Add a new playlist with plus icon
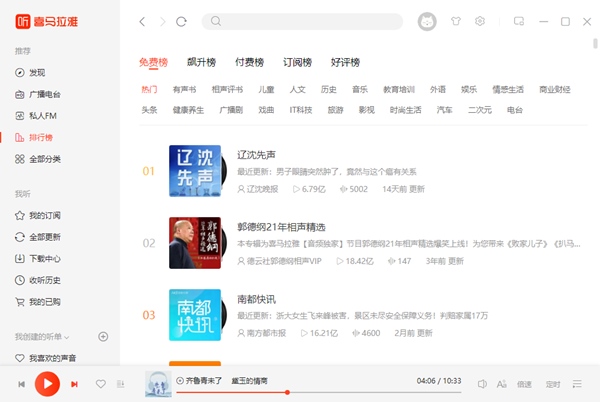The image size is (600, 402). pyautogui.click(x=103, y=336)
